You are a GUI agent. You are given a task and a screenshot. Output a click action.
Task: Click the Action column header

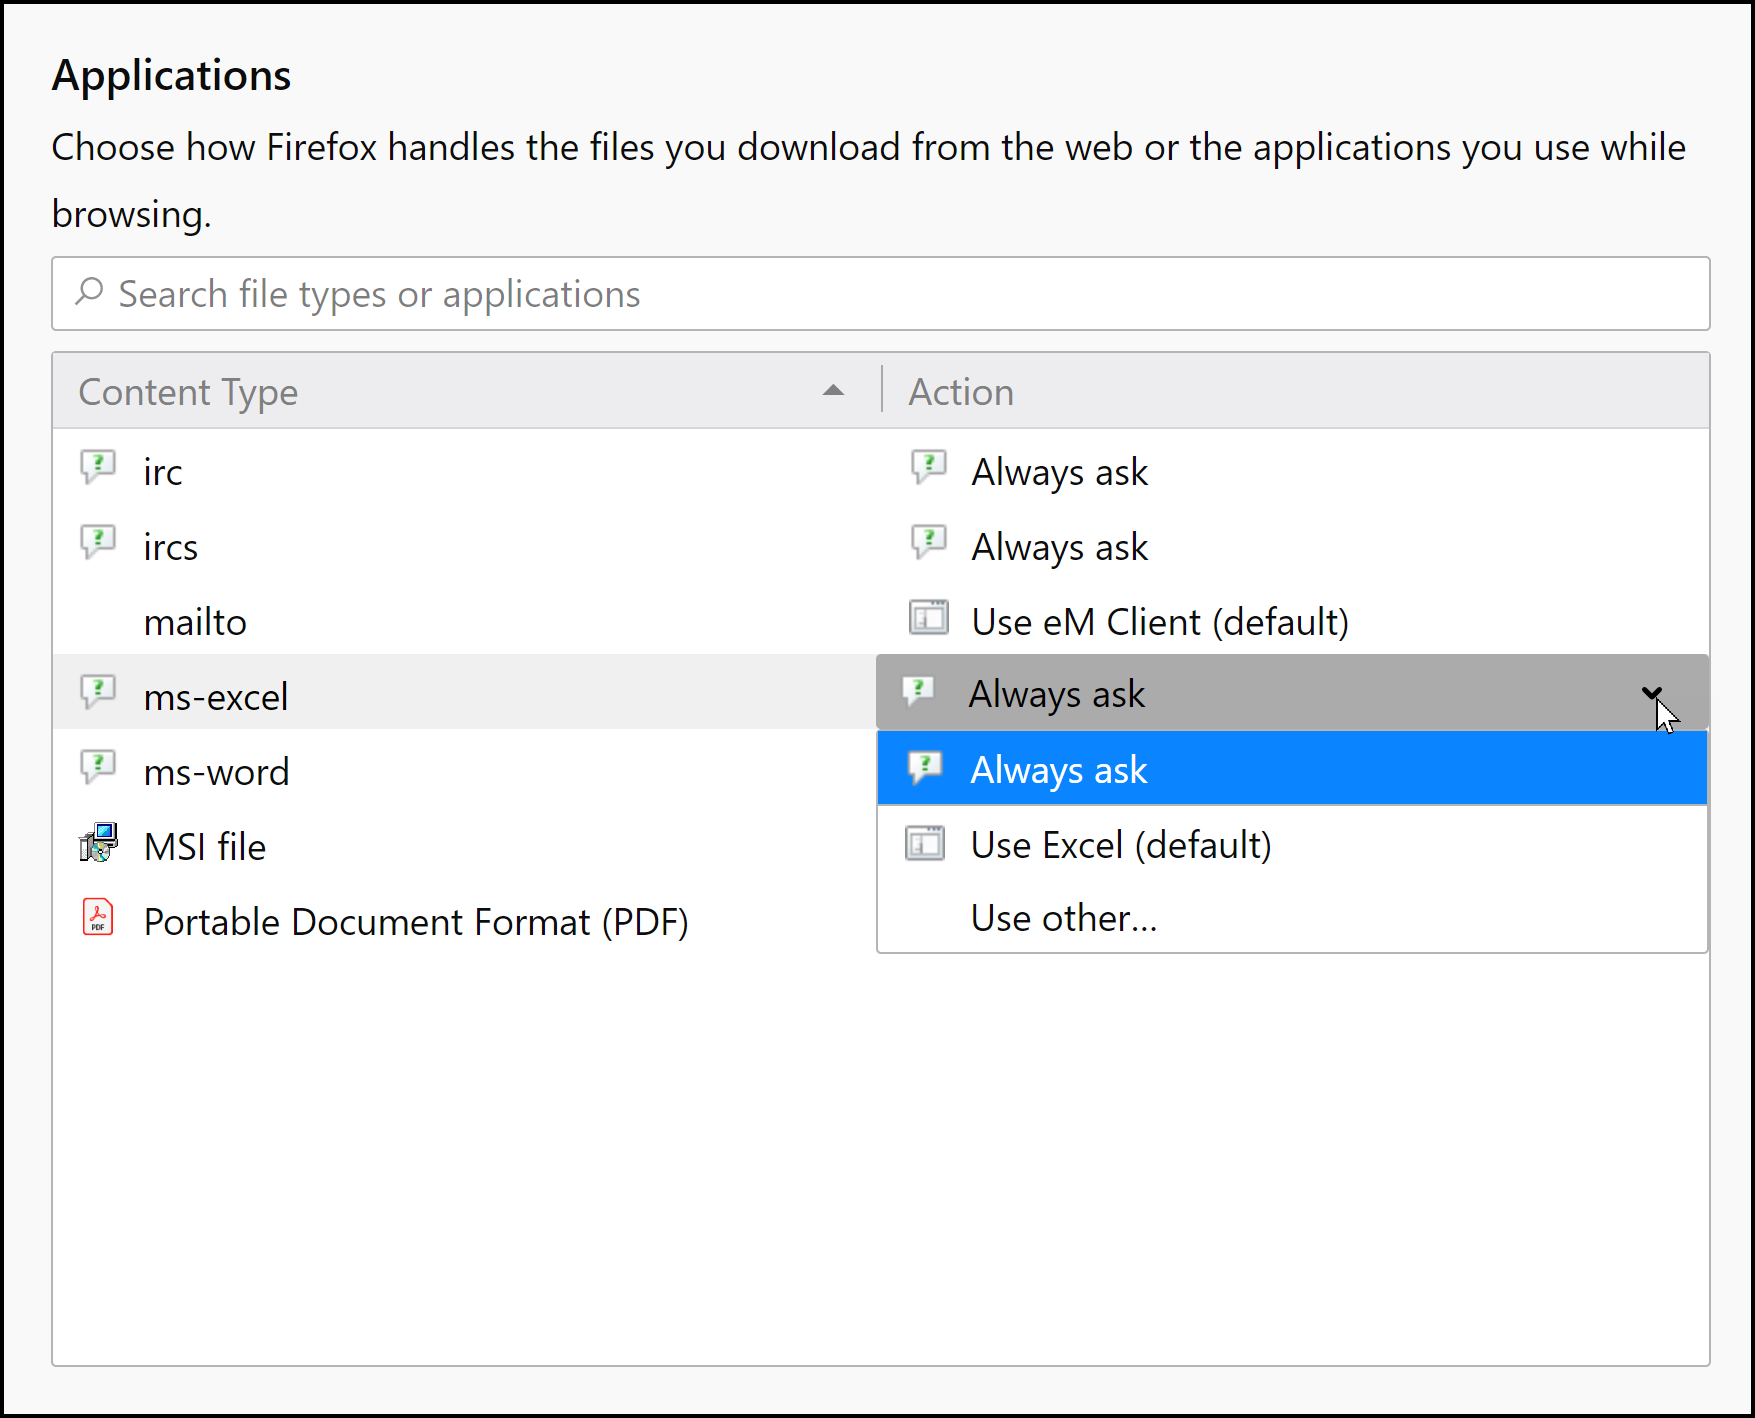click(961, 392)
